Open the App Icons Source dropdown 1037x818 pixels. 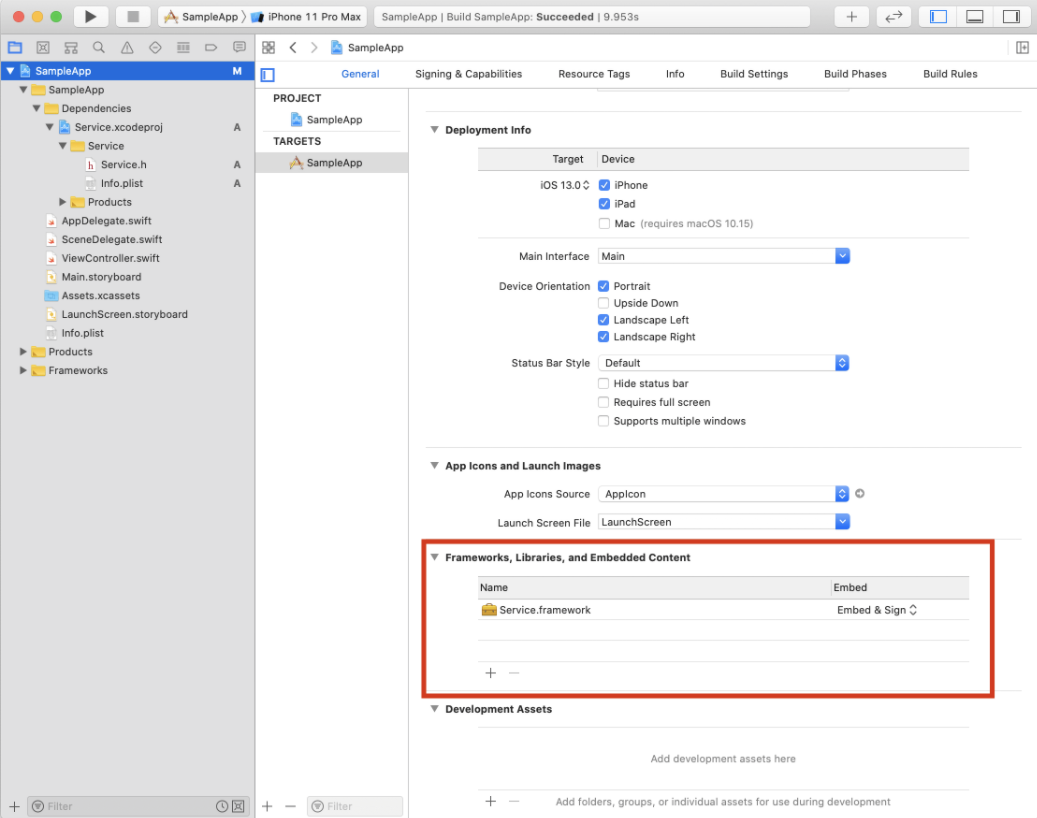coord(724,494)
